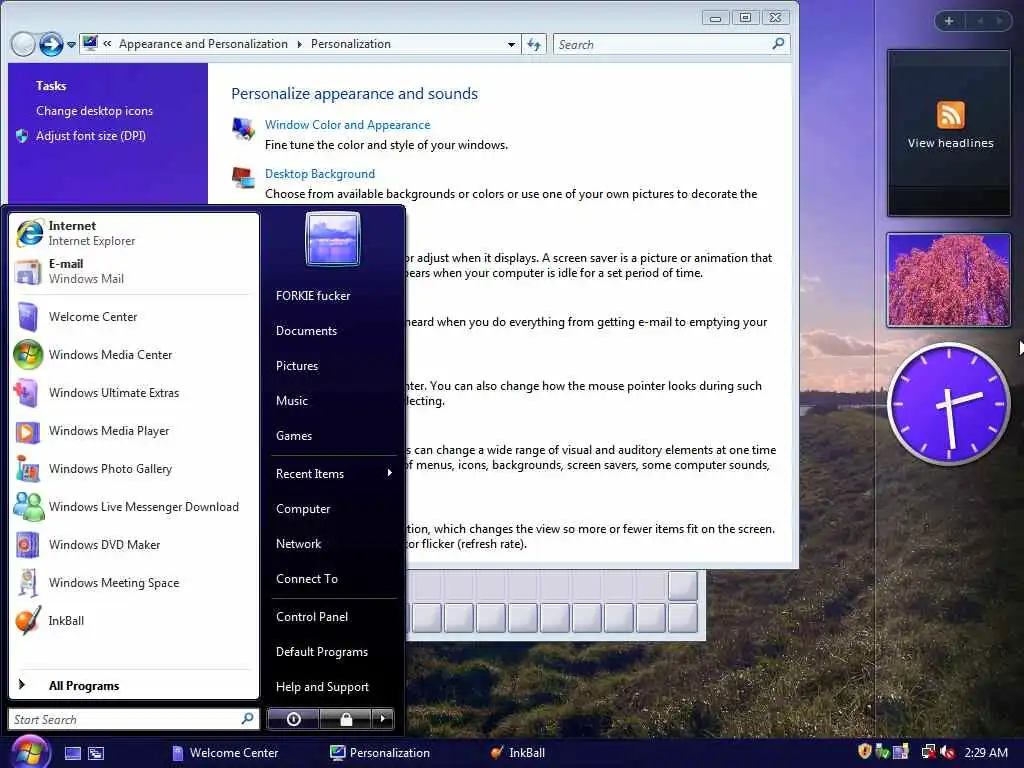The image size is (1024, 768).
Task: Launch Windows Media Player icon
Action: click(x=27, y=431)
